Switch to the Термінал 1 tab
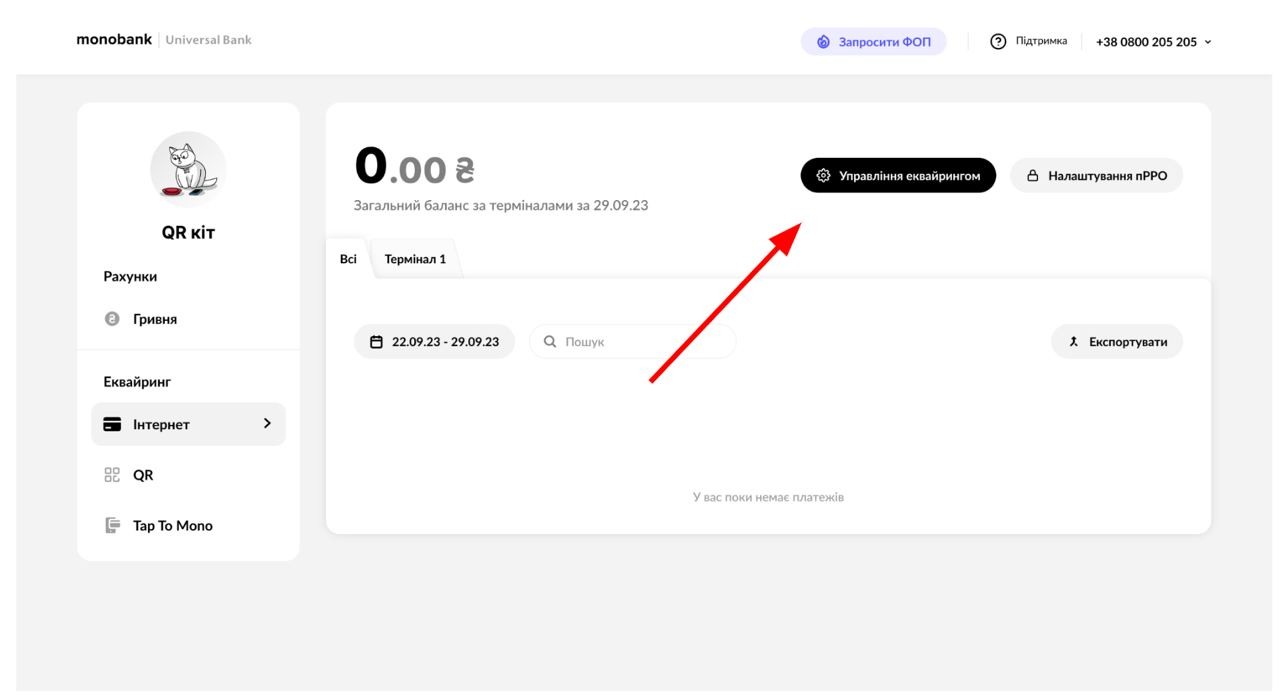 tap(415, 260)
